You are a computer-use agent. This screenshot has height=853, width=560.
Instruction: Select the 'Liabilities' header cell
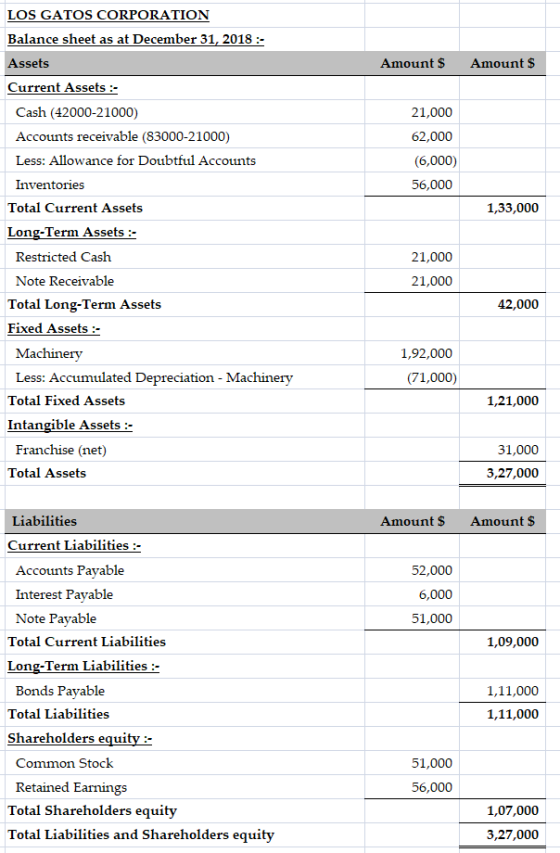44,521
